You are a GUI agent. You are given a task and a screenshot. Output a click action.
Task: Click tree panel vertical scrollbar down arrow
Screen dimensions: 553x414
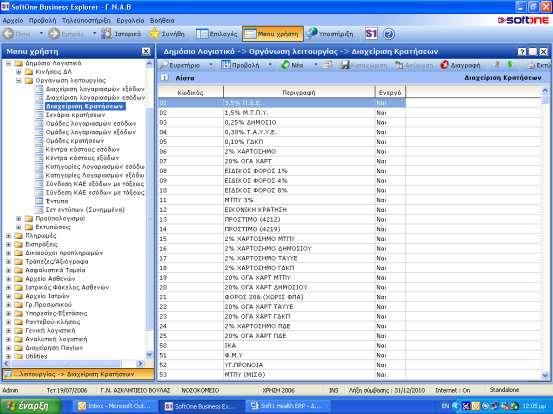point(149,355)
